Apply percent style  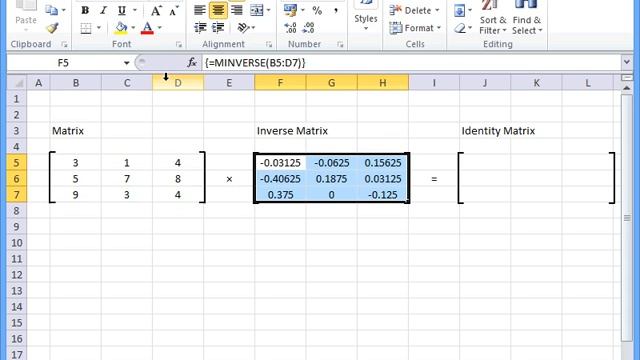(x=317, y=11)
